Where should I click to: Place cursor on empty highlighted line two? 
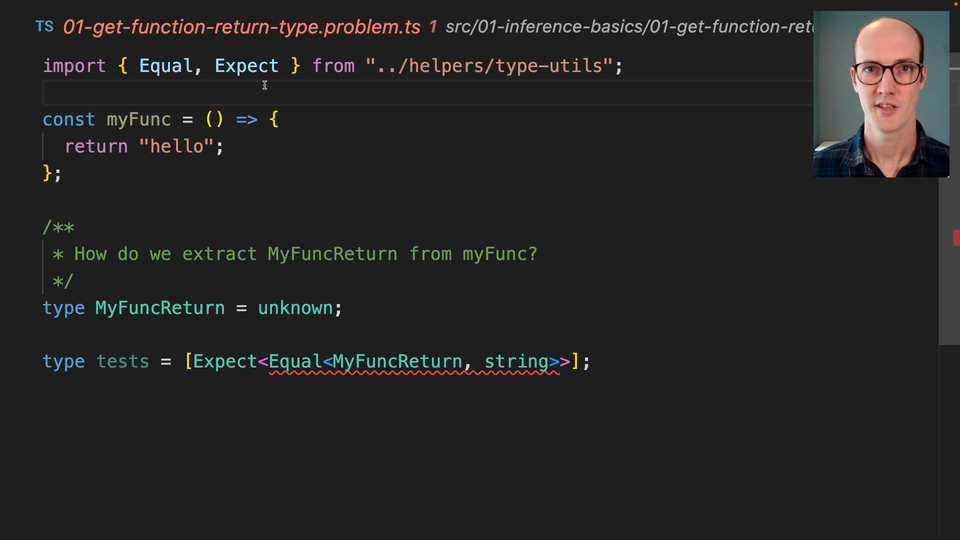[400, 93]
